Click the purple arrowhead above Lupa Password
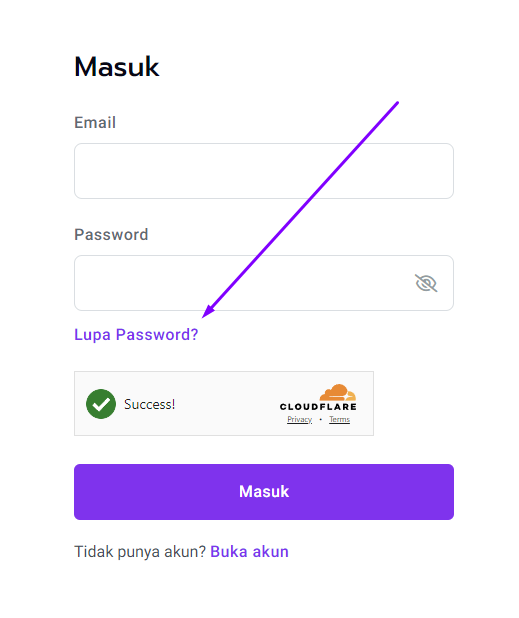The image size is (519, 618). pyautogui.click(x=208, y=311)
